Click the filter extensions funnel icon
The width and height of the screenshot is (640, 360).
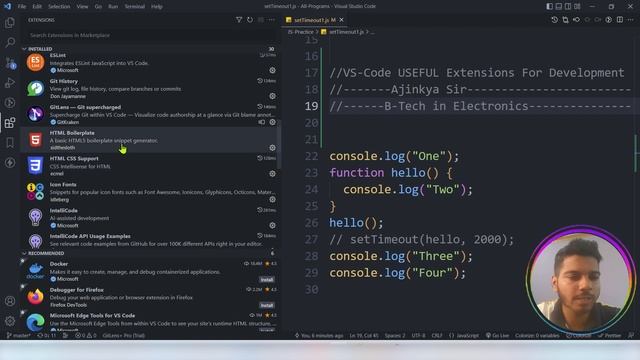[239, 20]
